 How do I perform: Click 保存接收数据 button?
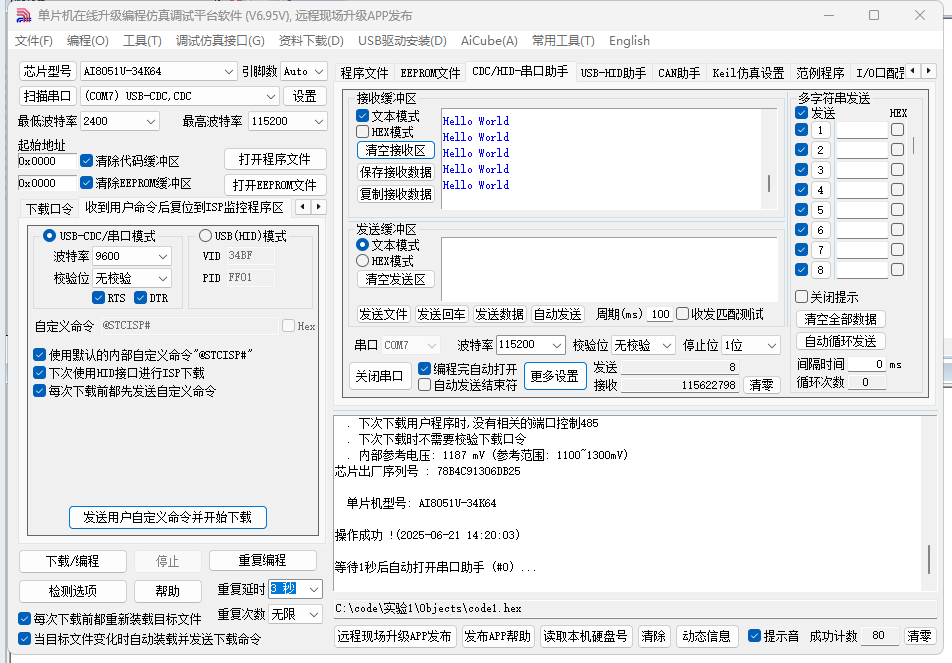[395, 172]
